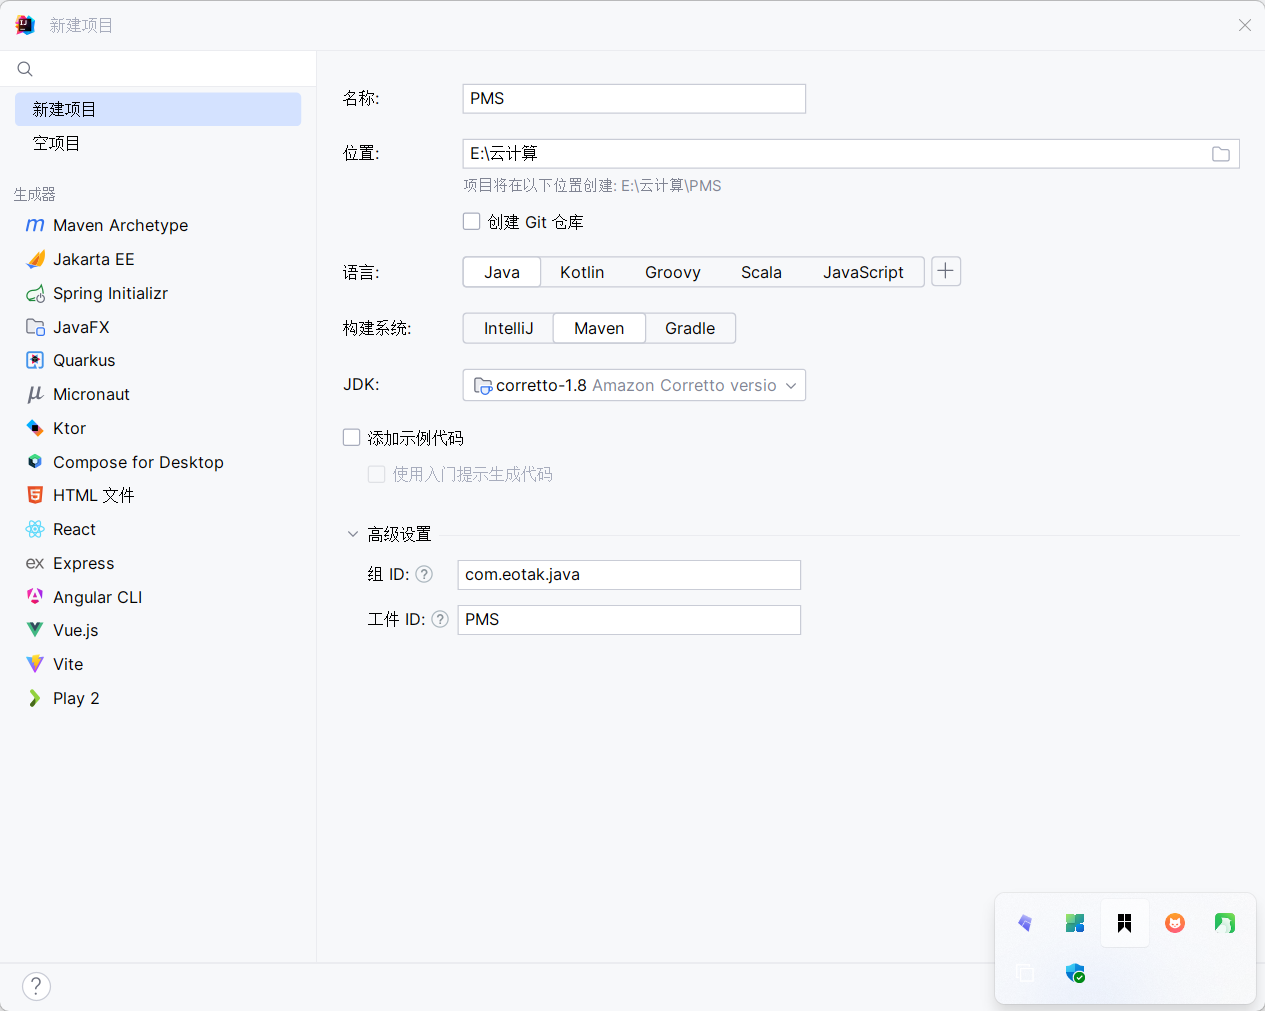
Task: Click the IntelliJ IDEA logo in title bar
Action: 25,25
